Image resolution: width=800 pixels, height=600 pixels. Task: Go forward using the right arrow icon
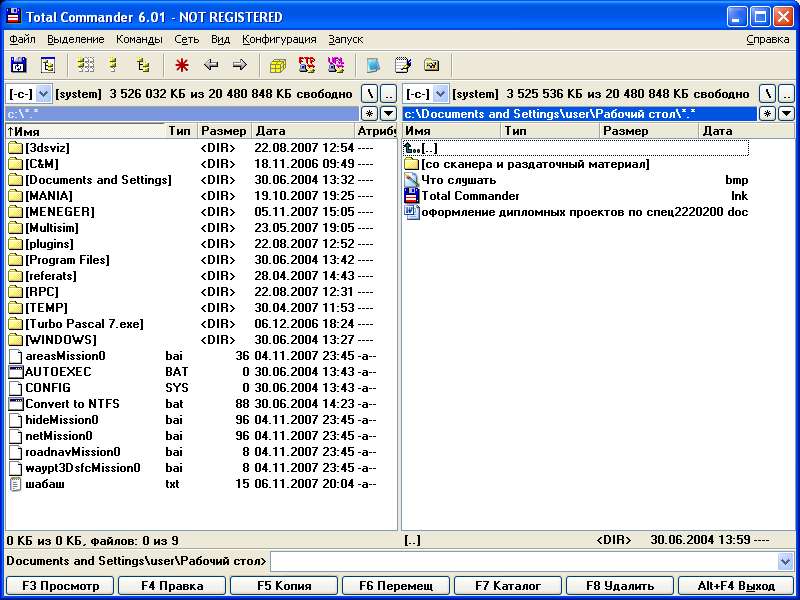(x=240, y=65)
